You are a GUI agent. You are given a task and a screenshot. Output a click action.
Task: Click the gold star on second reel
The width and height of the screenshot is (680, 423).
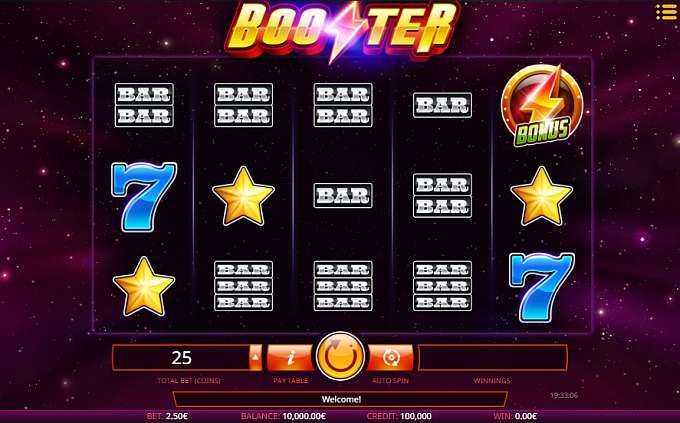(243, 197)
